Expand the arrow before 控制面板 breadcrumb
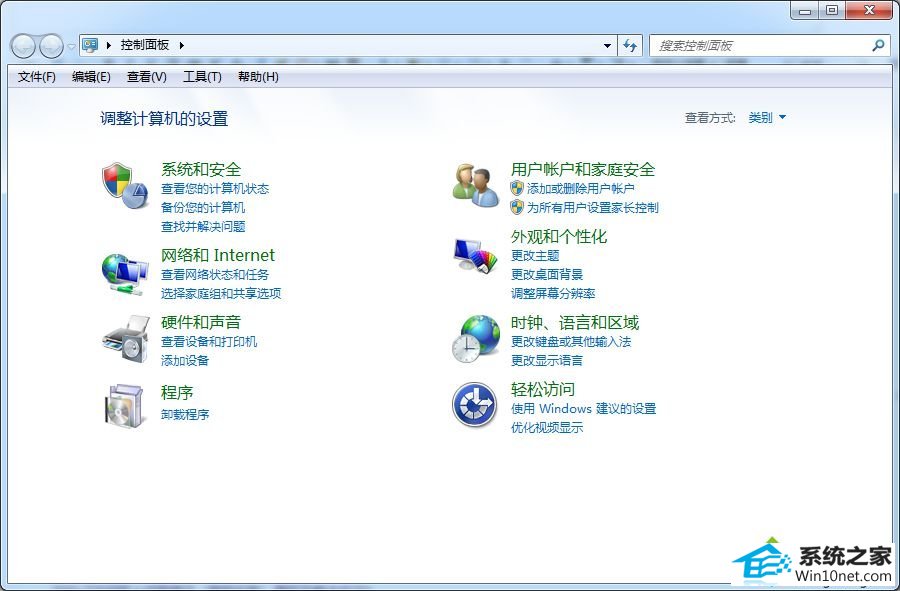 [x=108, y=45]
